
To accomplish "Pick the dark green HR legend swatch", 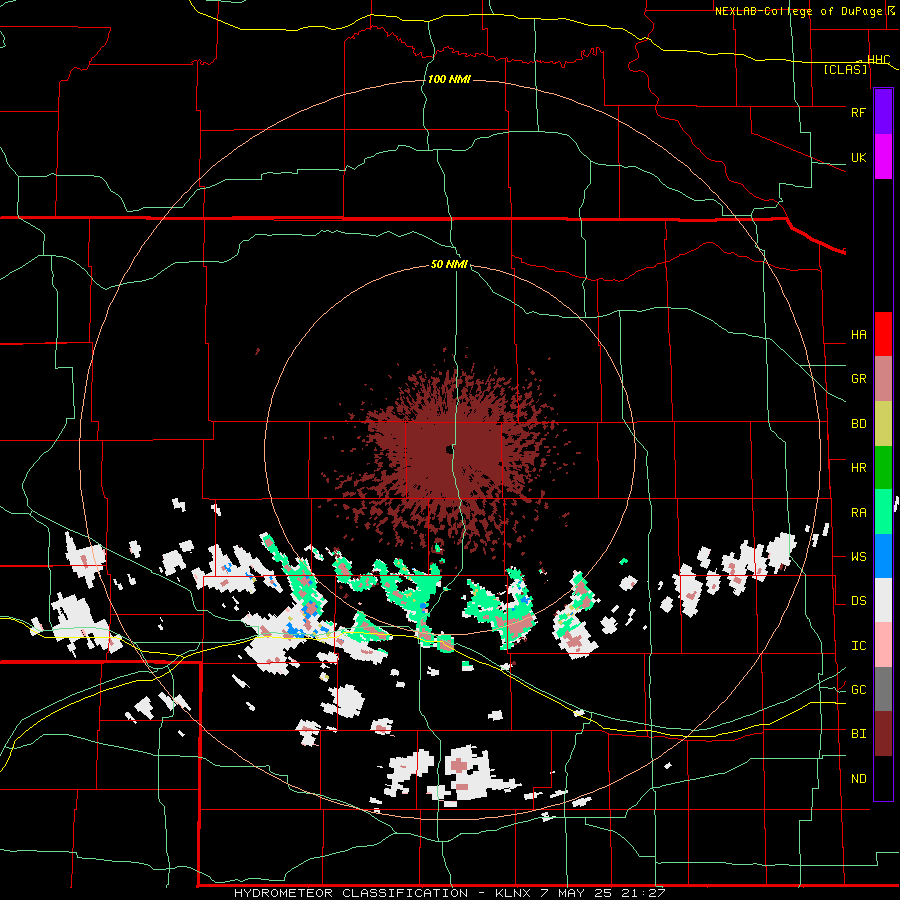I will point(883,468).
